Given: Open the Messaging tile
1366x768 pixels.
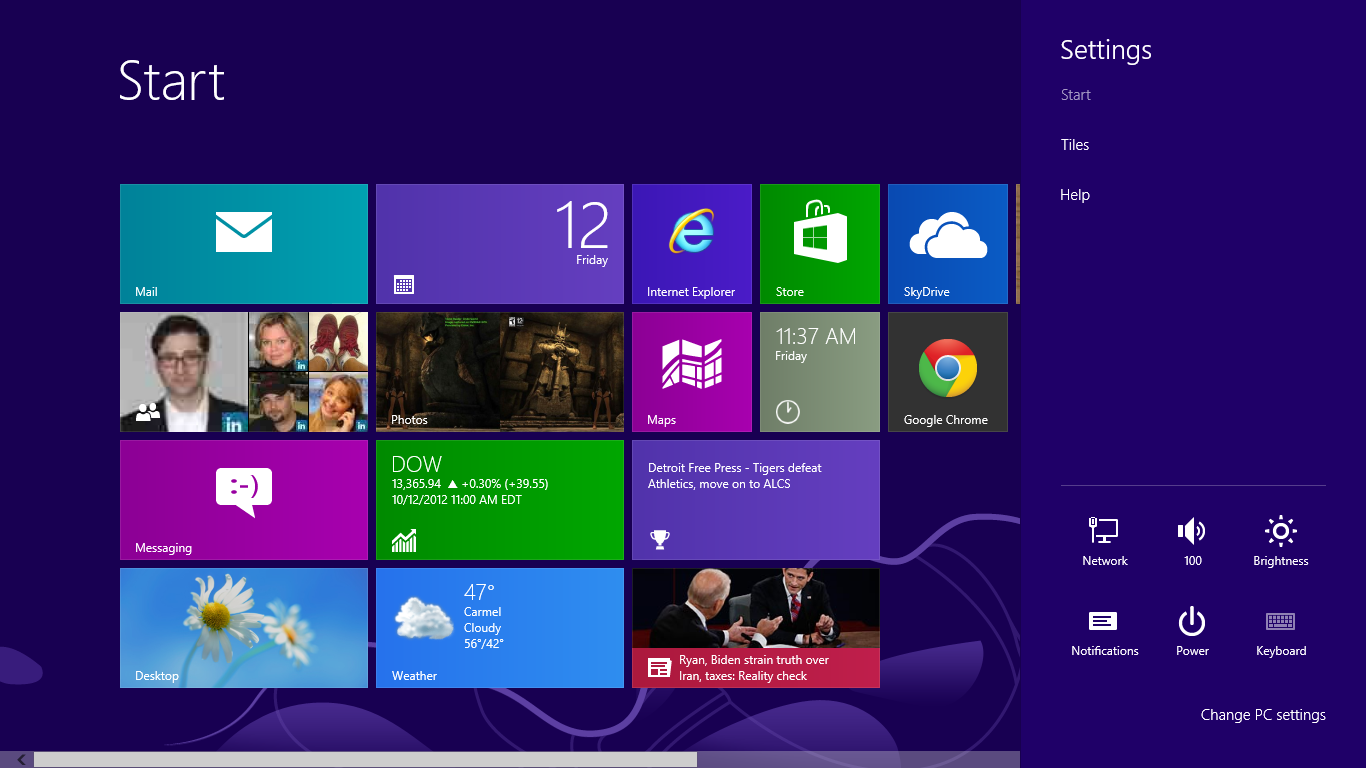Looking at the screenshot, I should (244, 500).
